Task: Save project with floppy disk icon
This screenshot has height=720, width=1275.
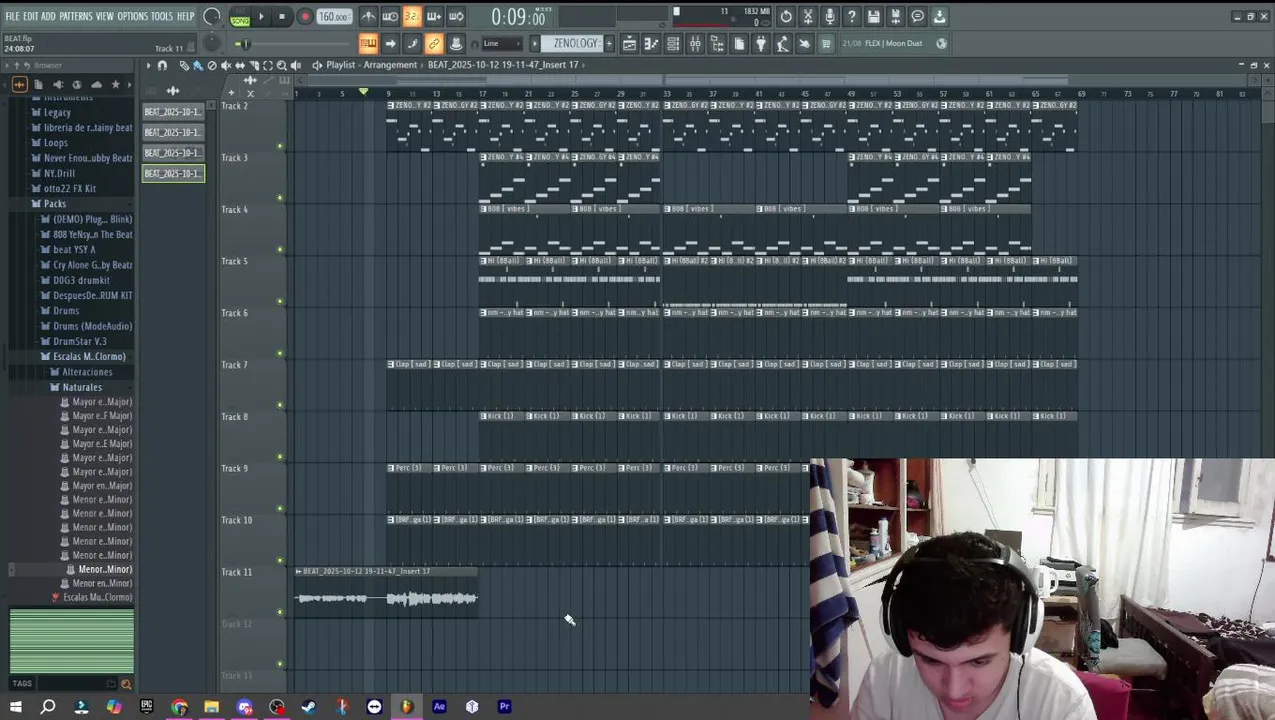Action: (873, 17)
